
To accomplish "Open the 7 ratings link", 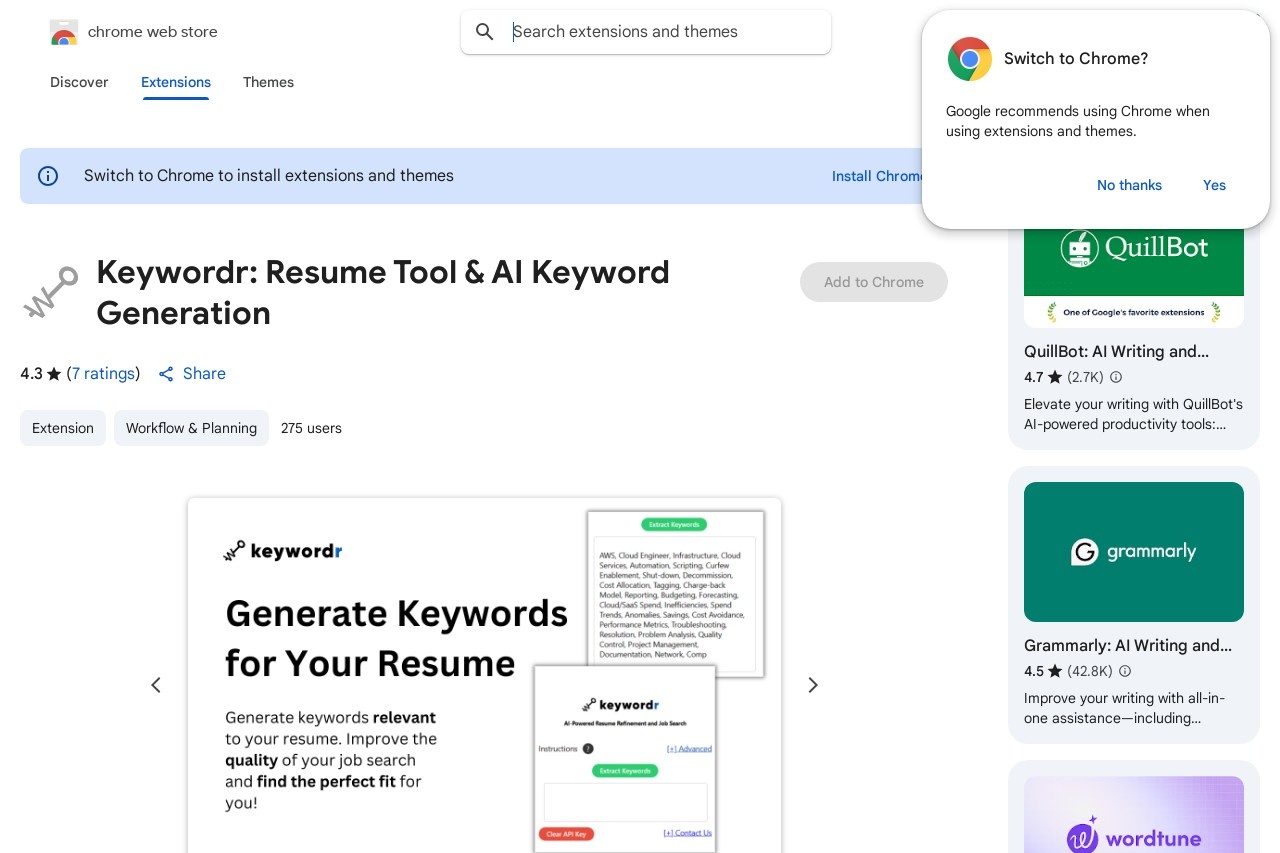I will click(x=104, y=374).
